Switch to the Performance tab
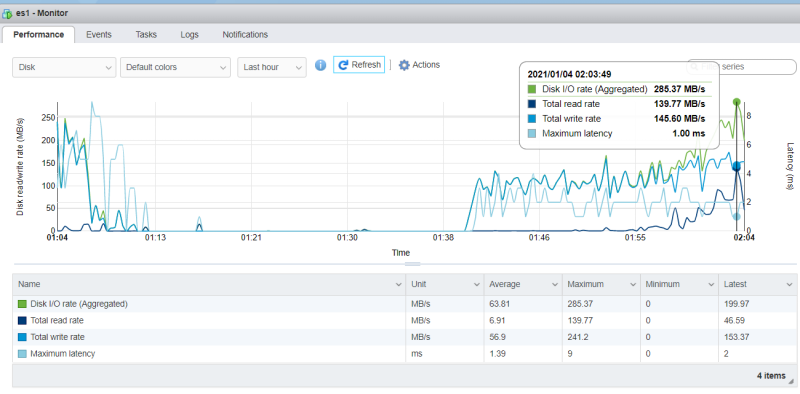Viewport: 800px width, 394px height. coord(39,35)
